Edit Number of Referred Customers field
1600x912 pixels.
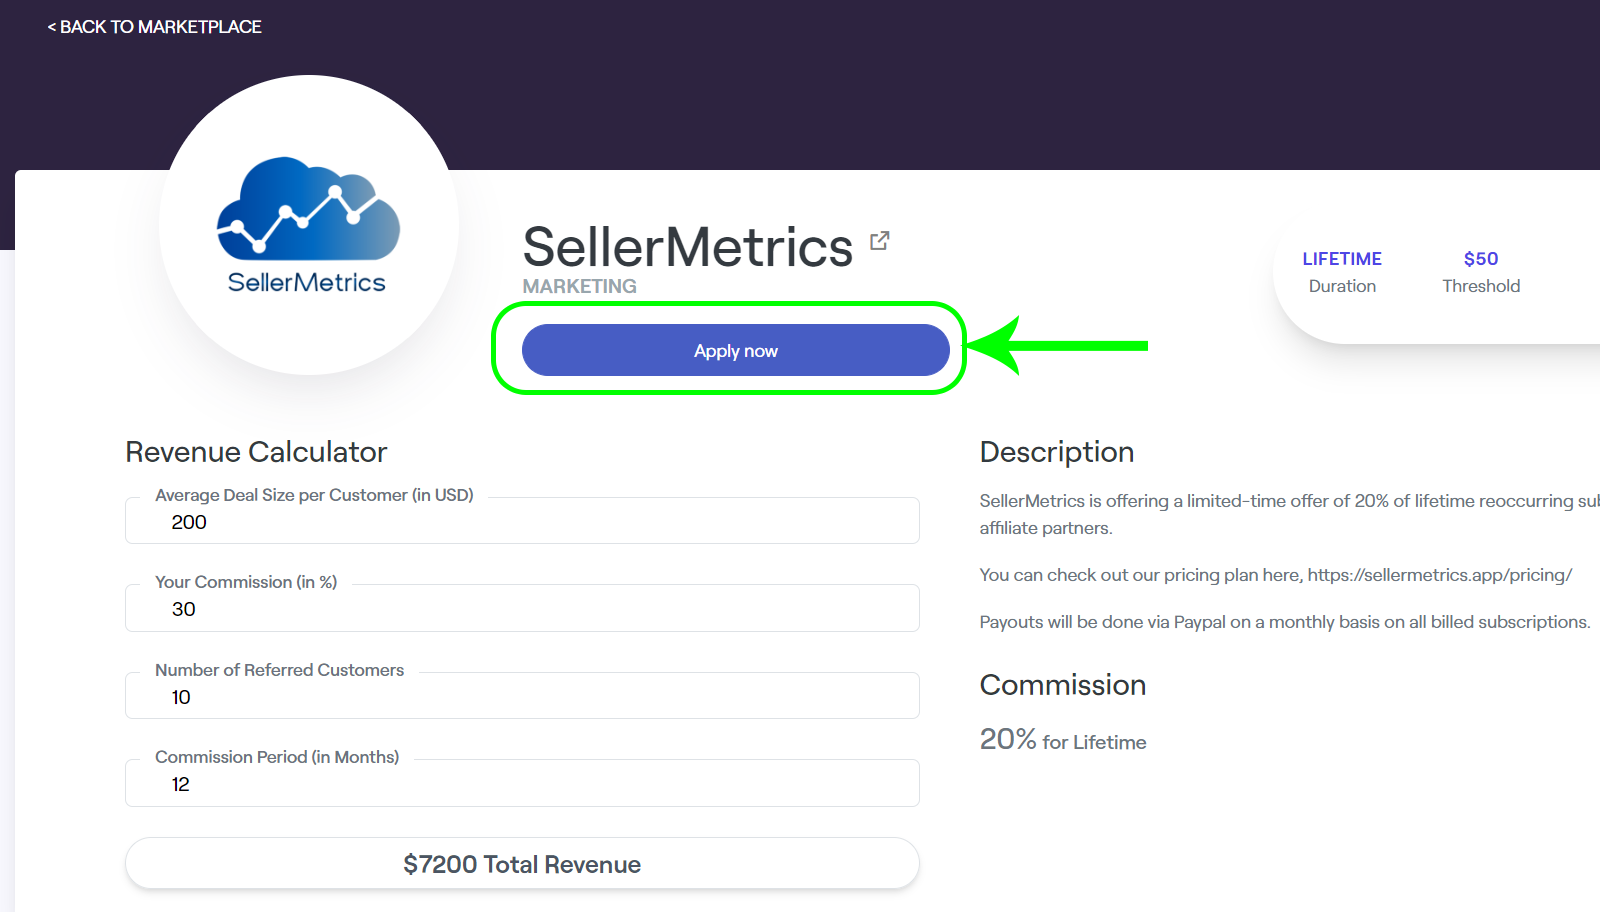coord(522,695)
